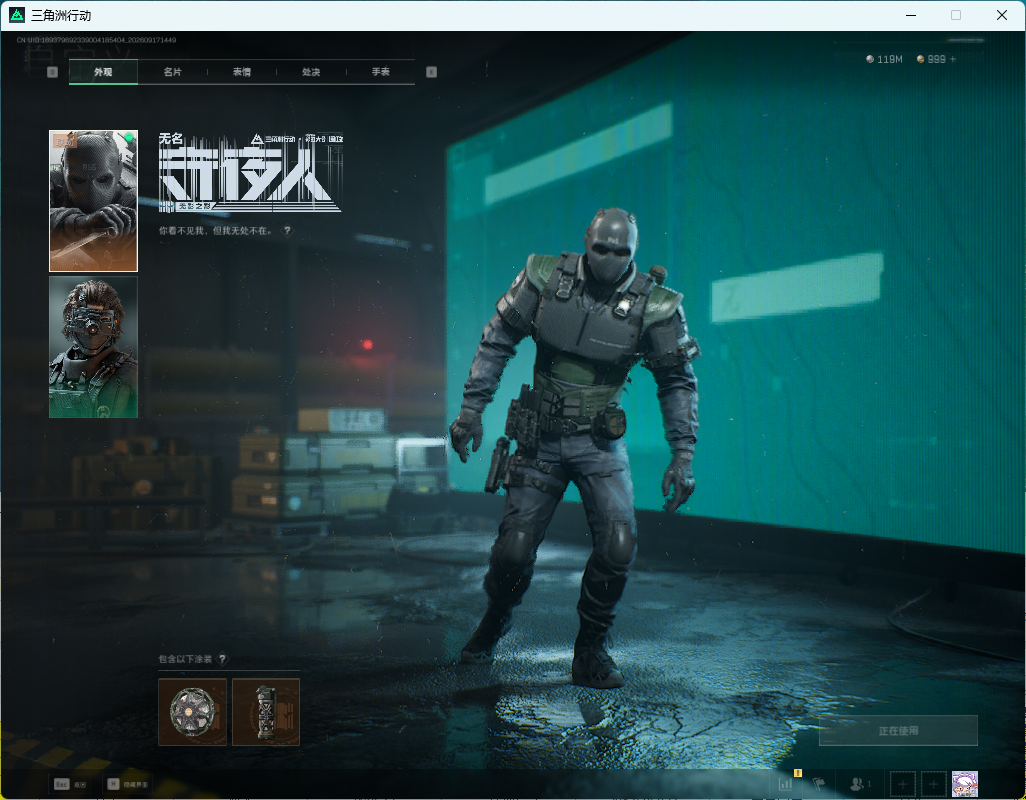1026x800 pixels.
Task: Open the player avatar in bottom bar
Action: (964, 784)
